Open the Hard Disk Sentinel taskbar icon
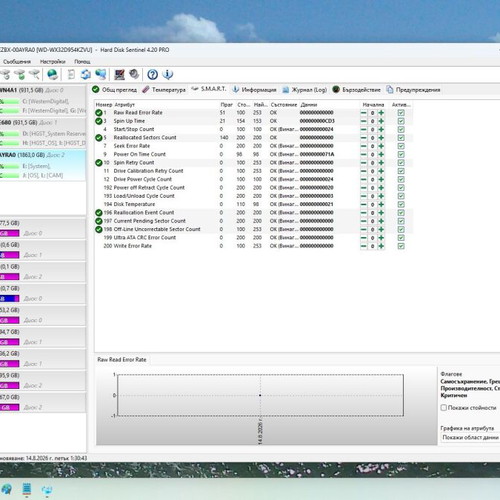 pyautogui.click(x=27, y=489)
